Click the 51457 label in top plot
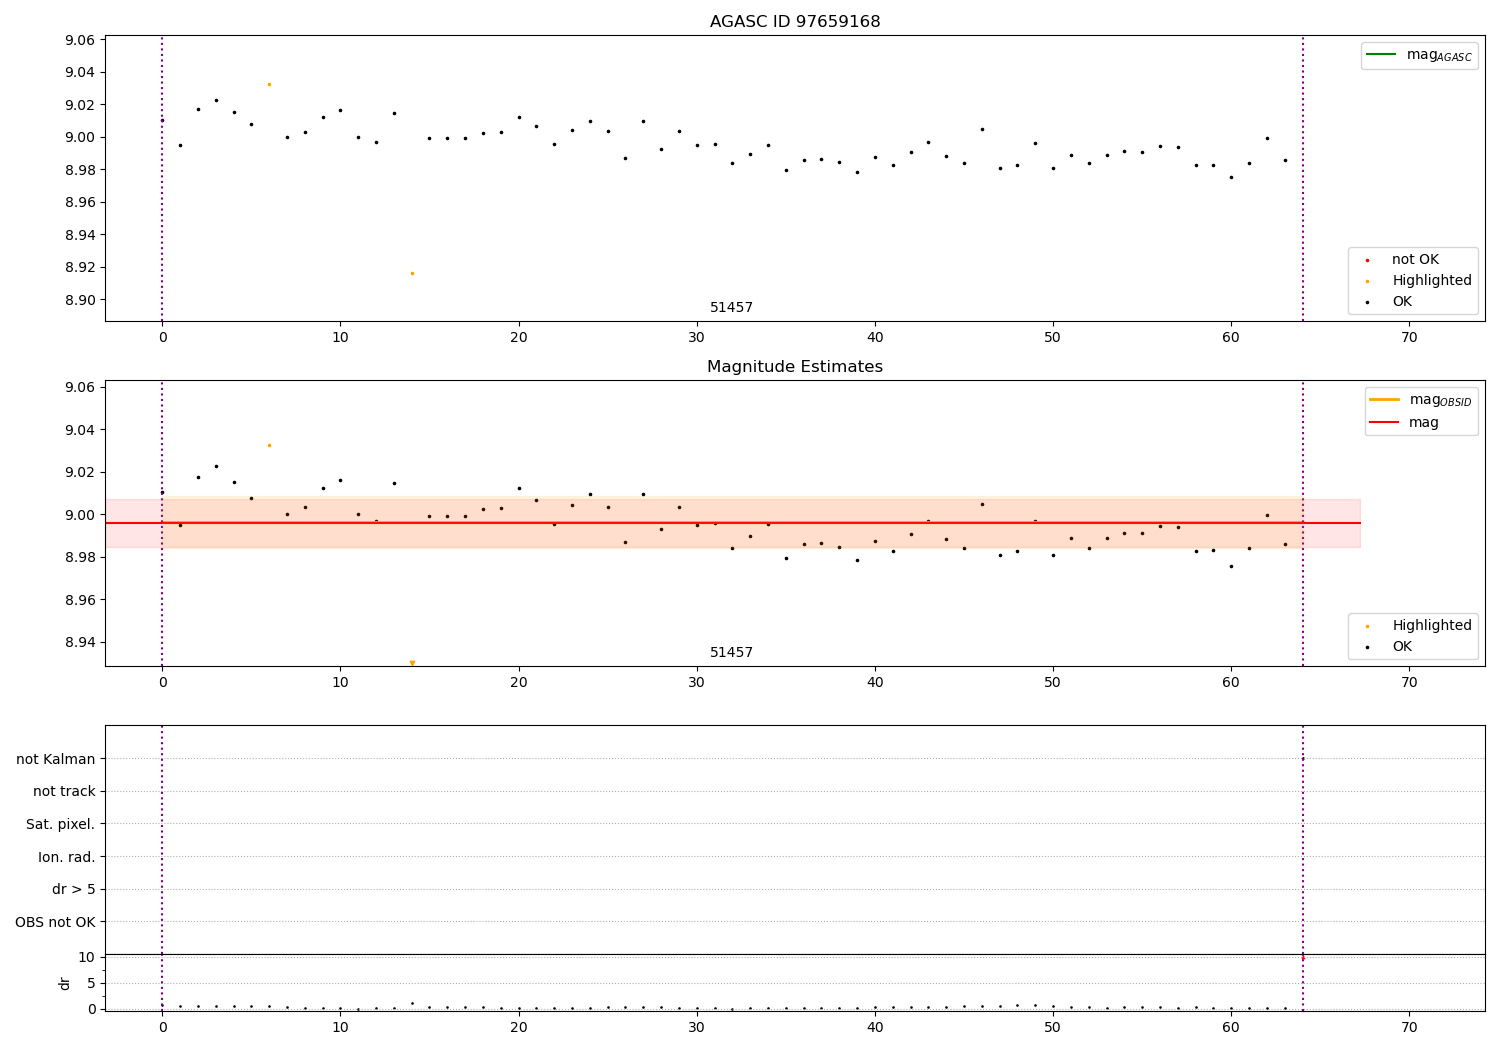The width and height of the screenshot is (1500, 1050). click(x=731, y=308)
